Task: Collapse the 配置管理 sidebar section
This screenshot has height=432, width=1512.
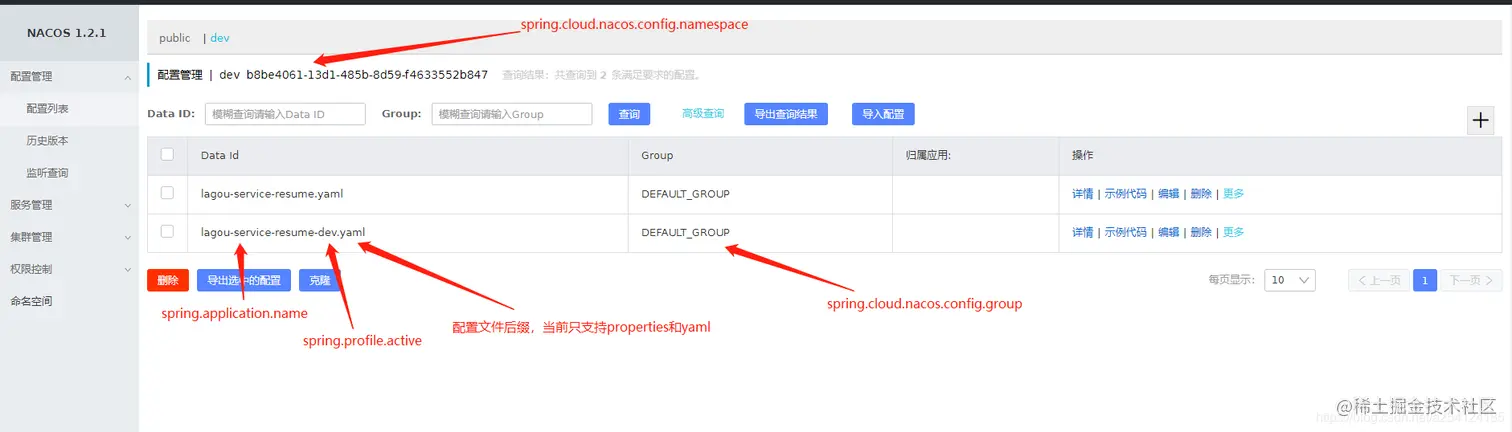Action: [69, 76]
